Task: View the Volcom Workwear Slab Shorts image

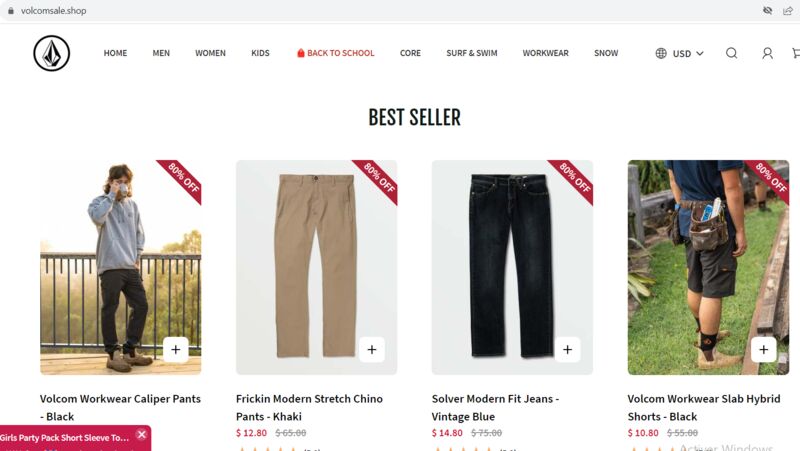Action: (708, 267)
